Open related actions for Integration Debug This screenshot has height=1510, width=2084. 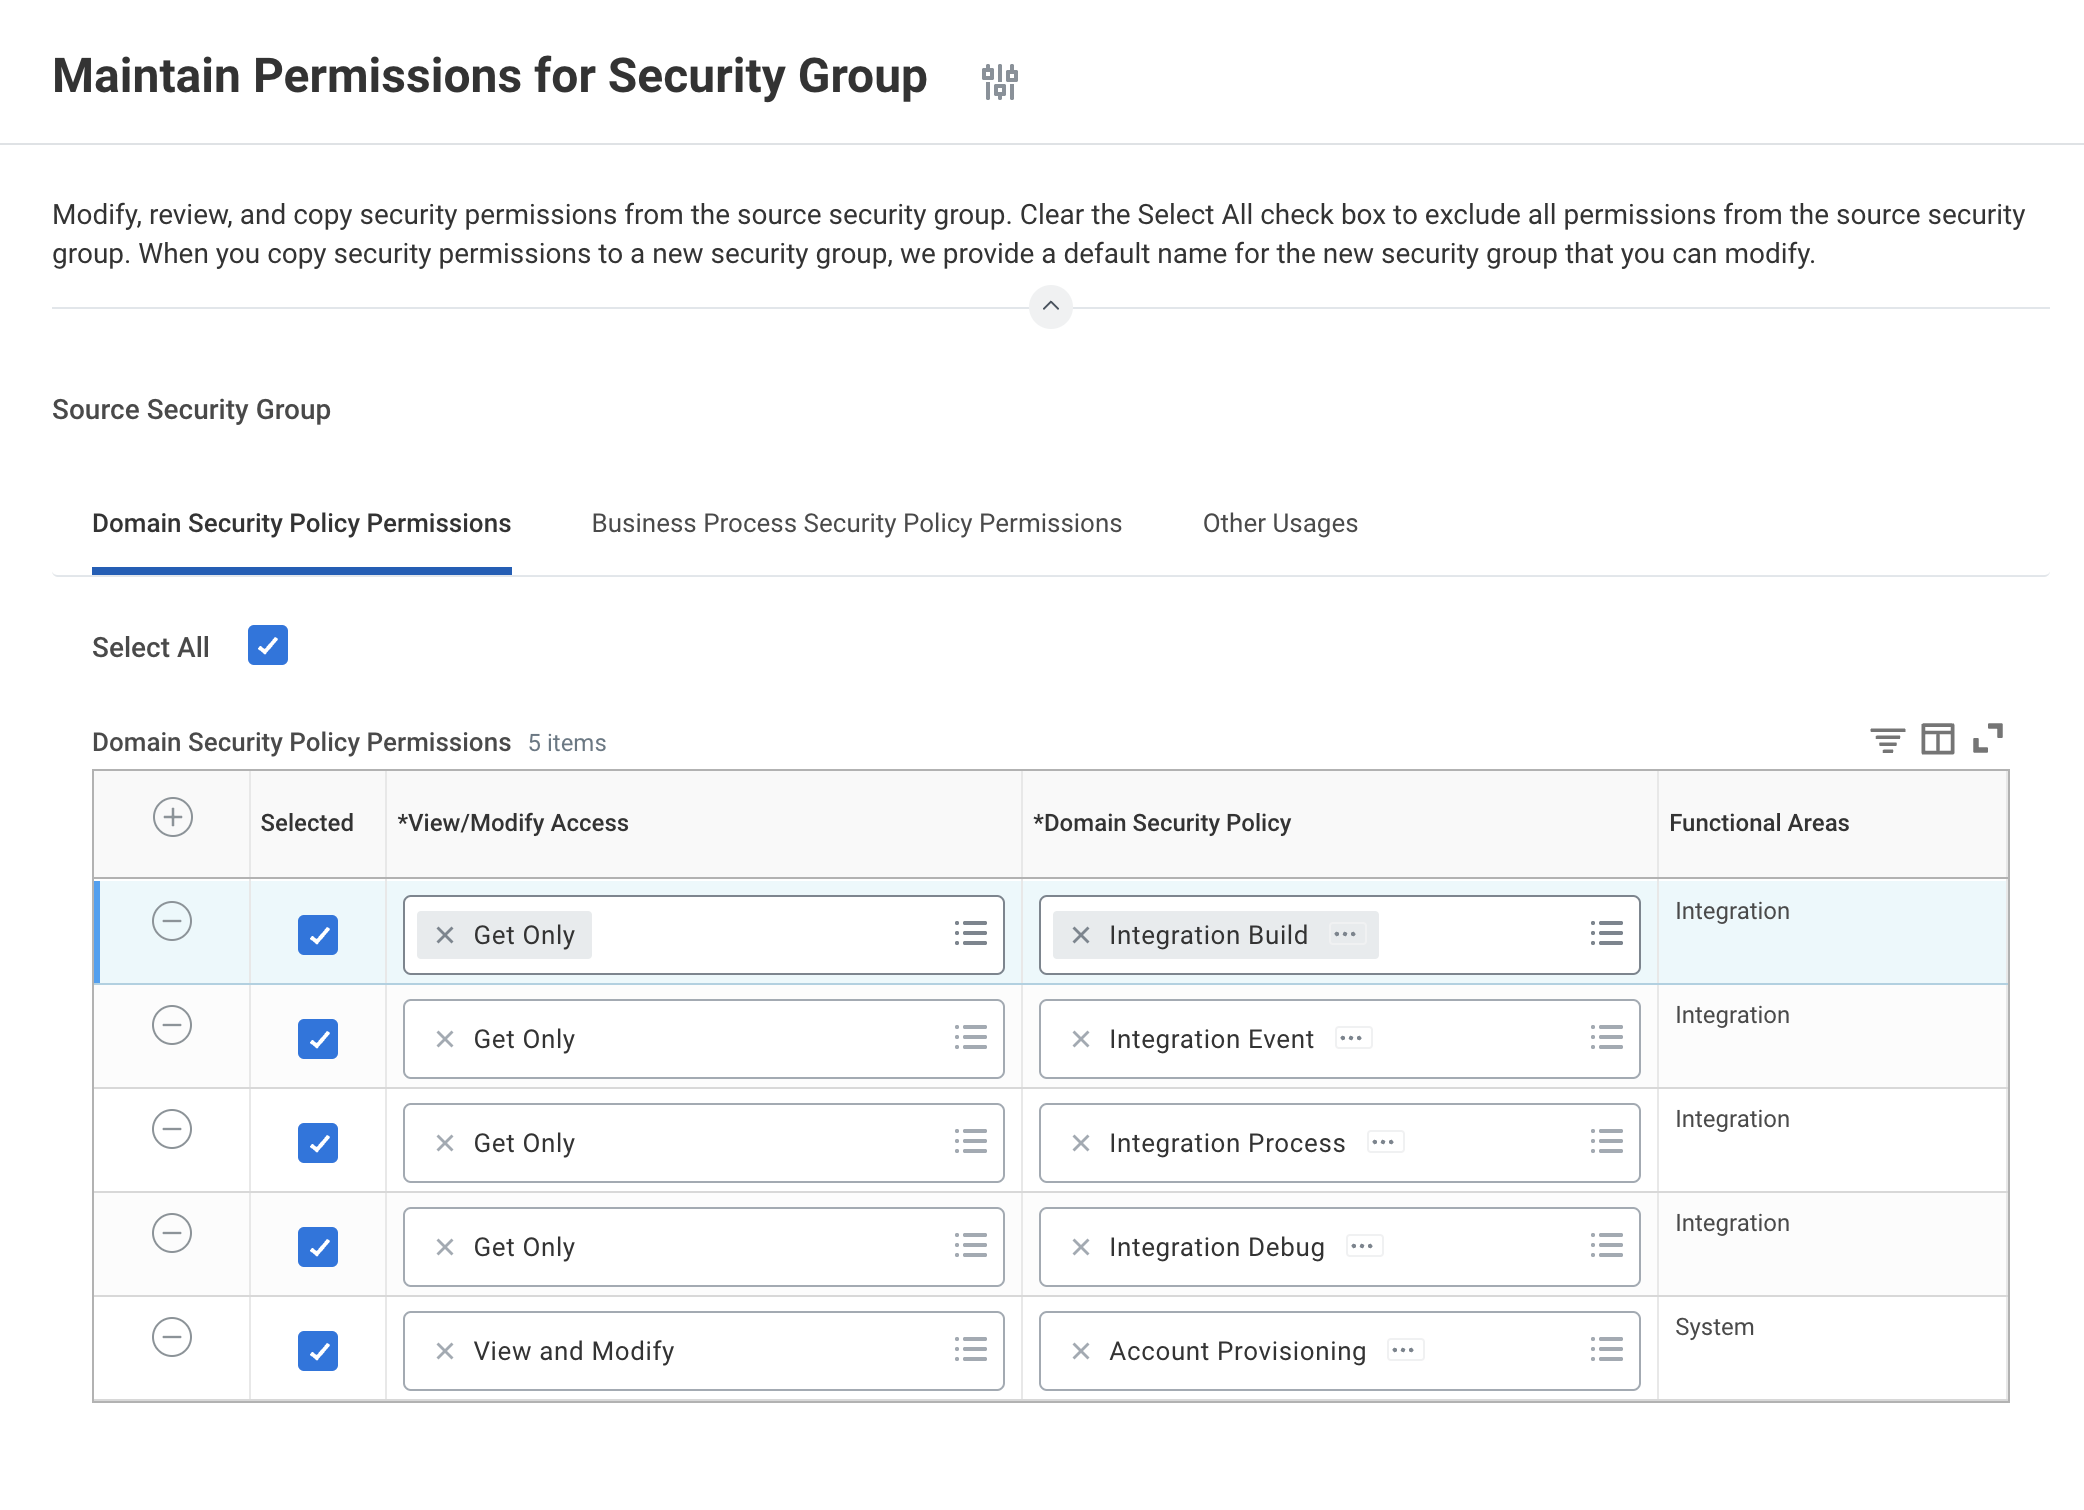point(1363,1246)
